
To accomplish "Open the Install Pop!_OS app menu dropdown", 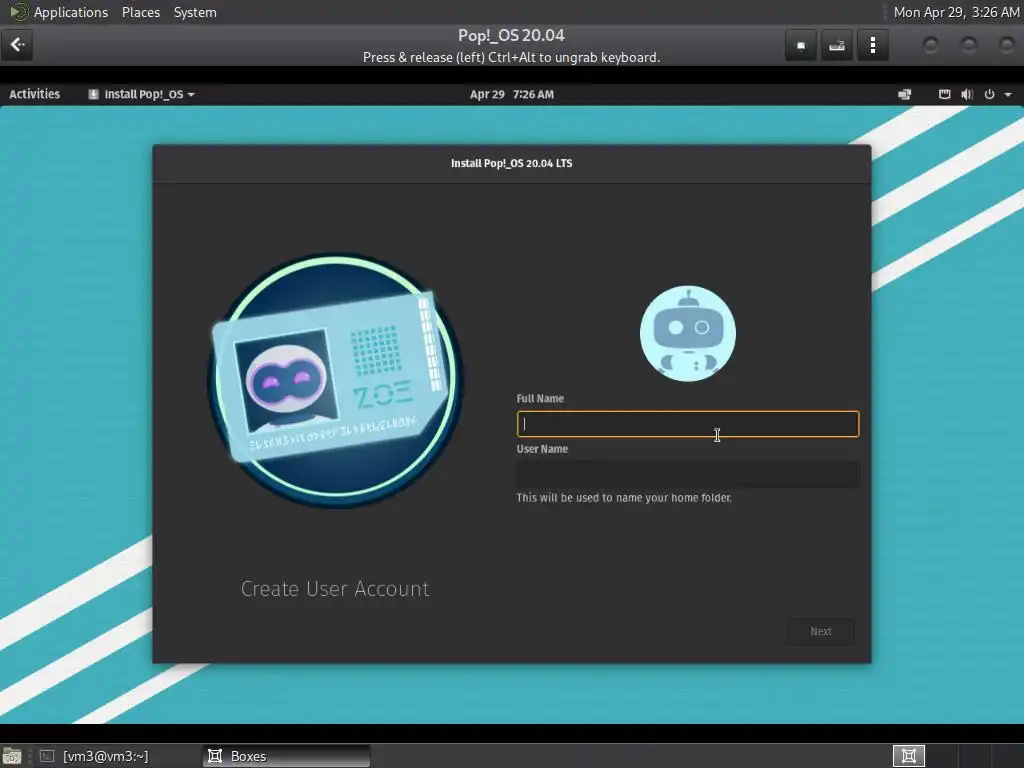I will (x=142, y=94).
